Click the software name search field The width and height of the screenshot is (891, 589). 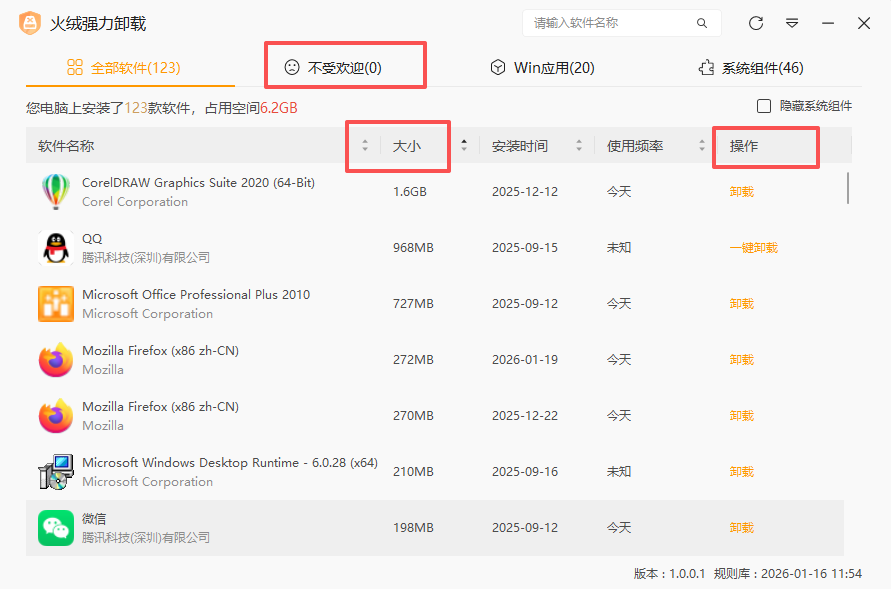click(x=610, y=23)
